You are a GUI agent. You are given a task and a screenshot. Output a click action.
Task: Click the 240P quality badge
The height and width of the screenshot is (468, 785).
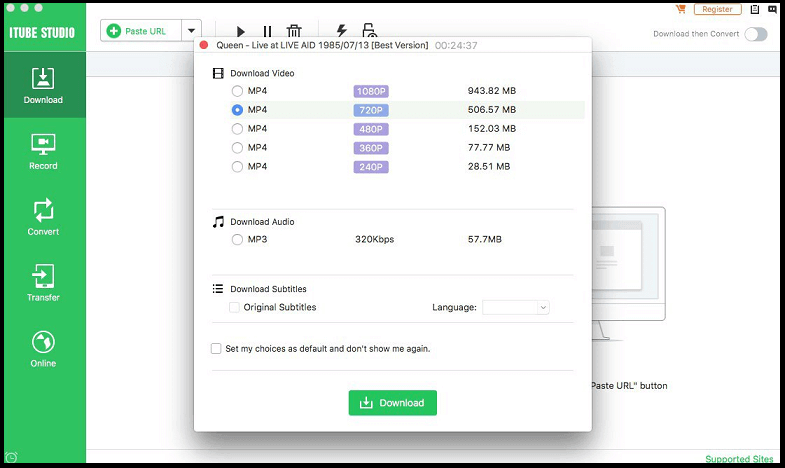371,167
